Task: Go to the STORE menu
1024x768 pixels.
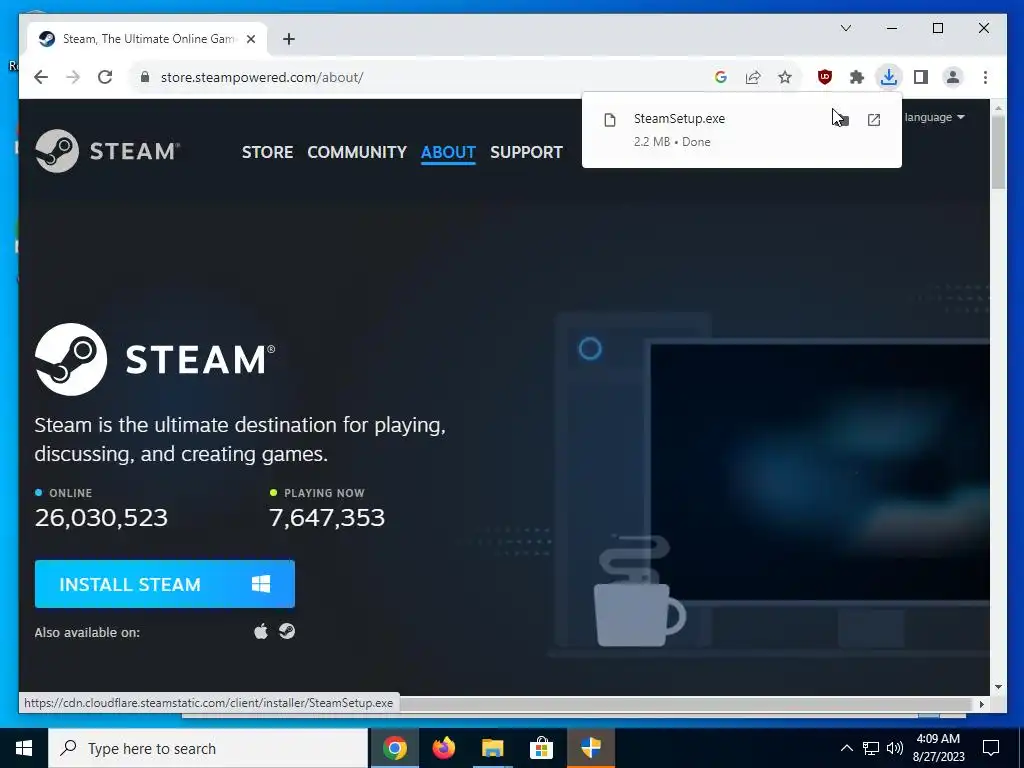Action: pos(267,152)
